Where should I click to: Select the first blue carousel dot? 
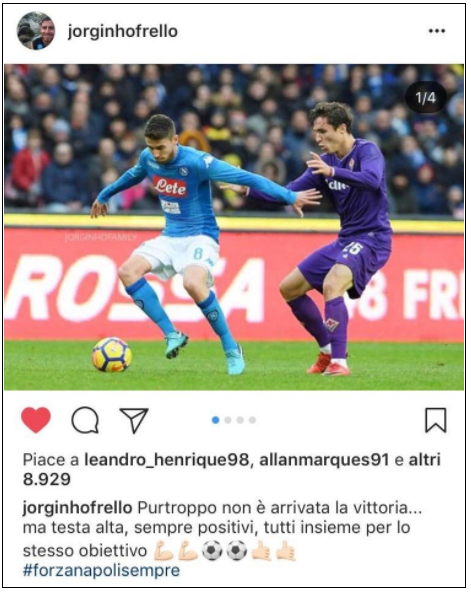tap(216, 420)
